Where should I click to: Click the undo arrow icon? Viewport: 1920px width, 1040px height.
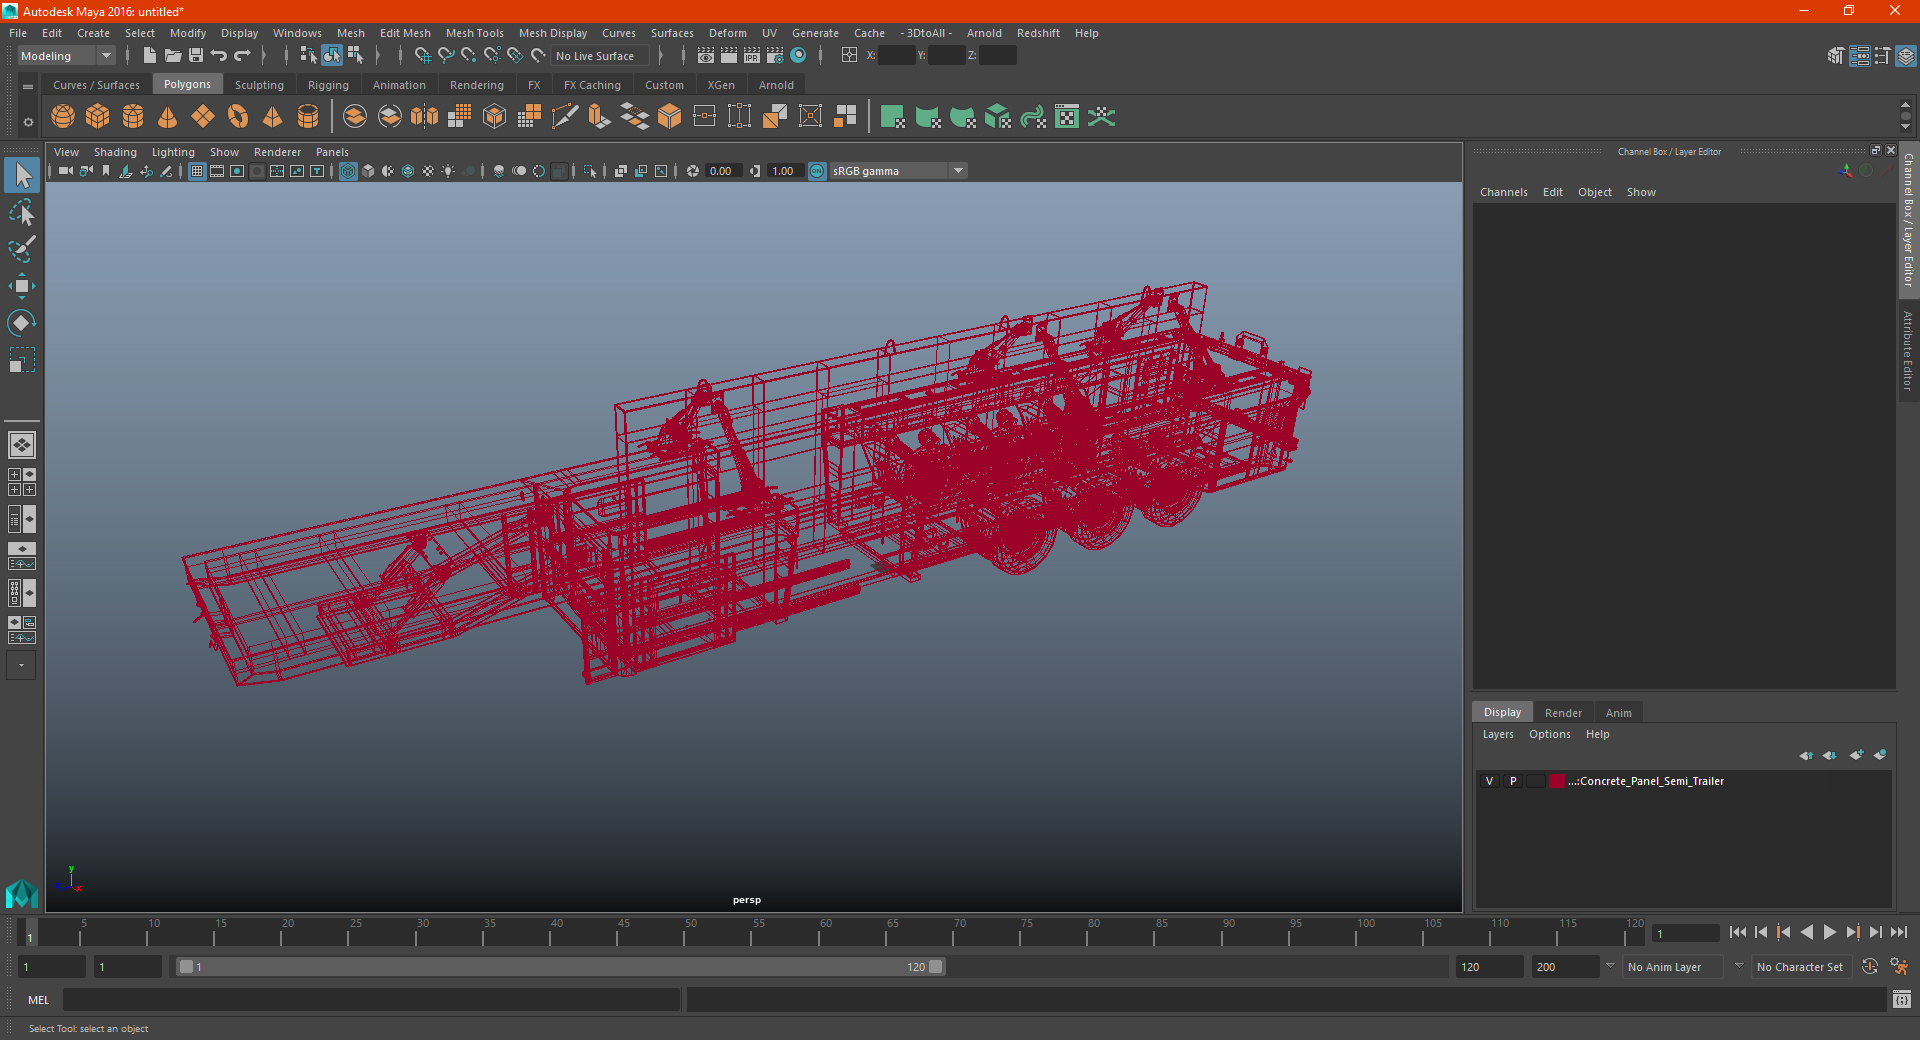coord(219,56)
